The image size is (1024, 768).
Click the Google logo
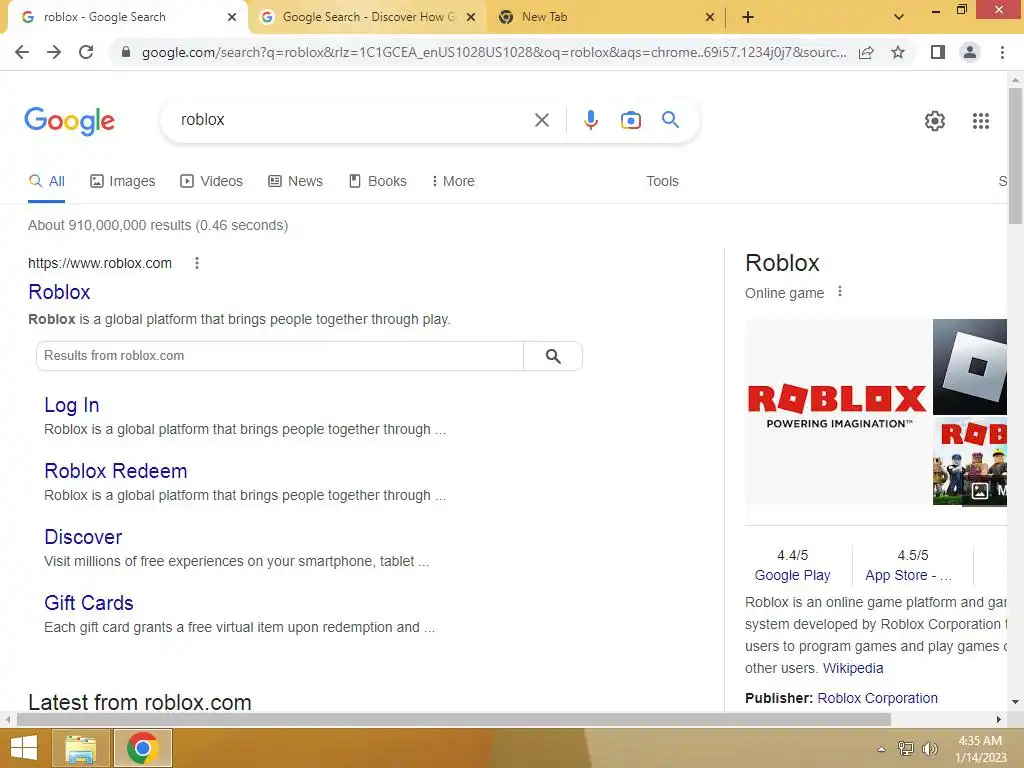tap(69, 121)
